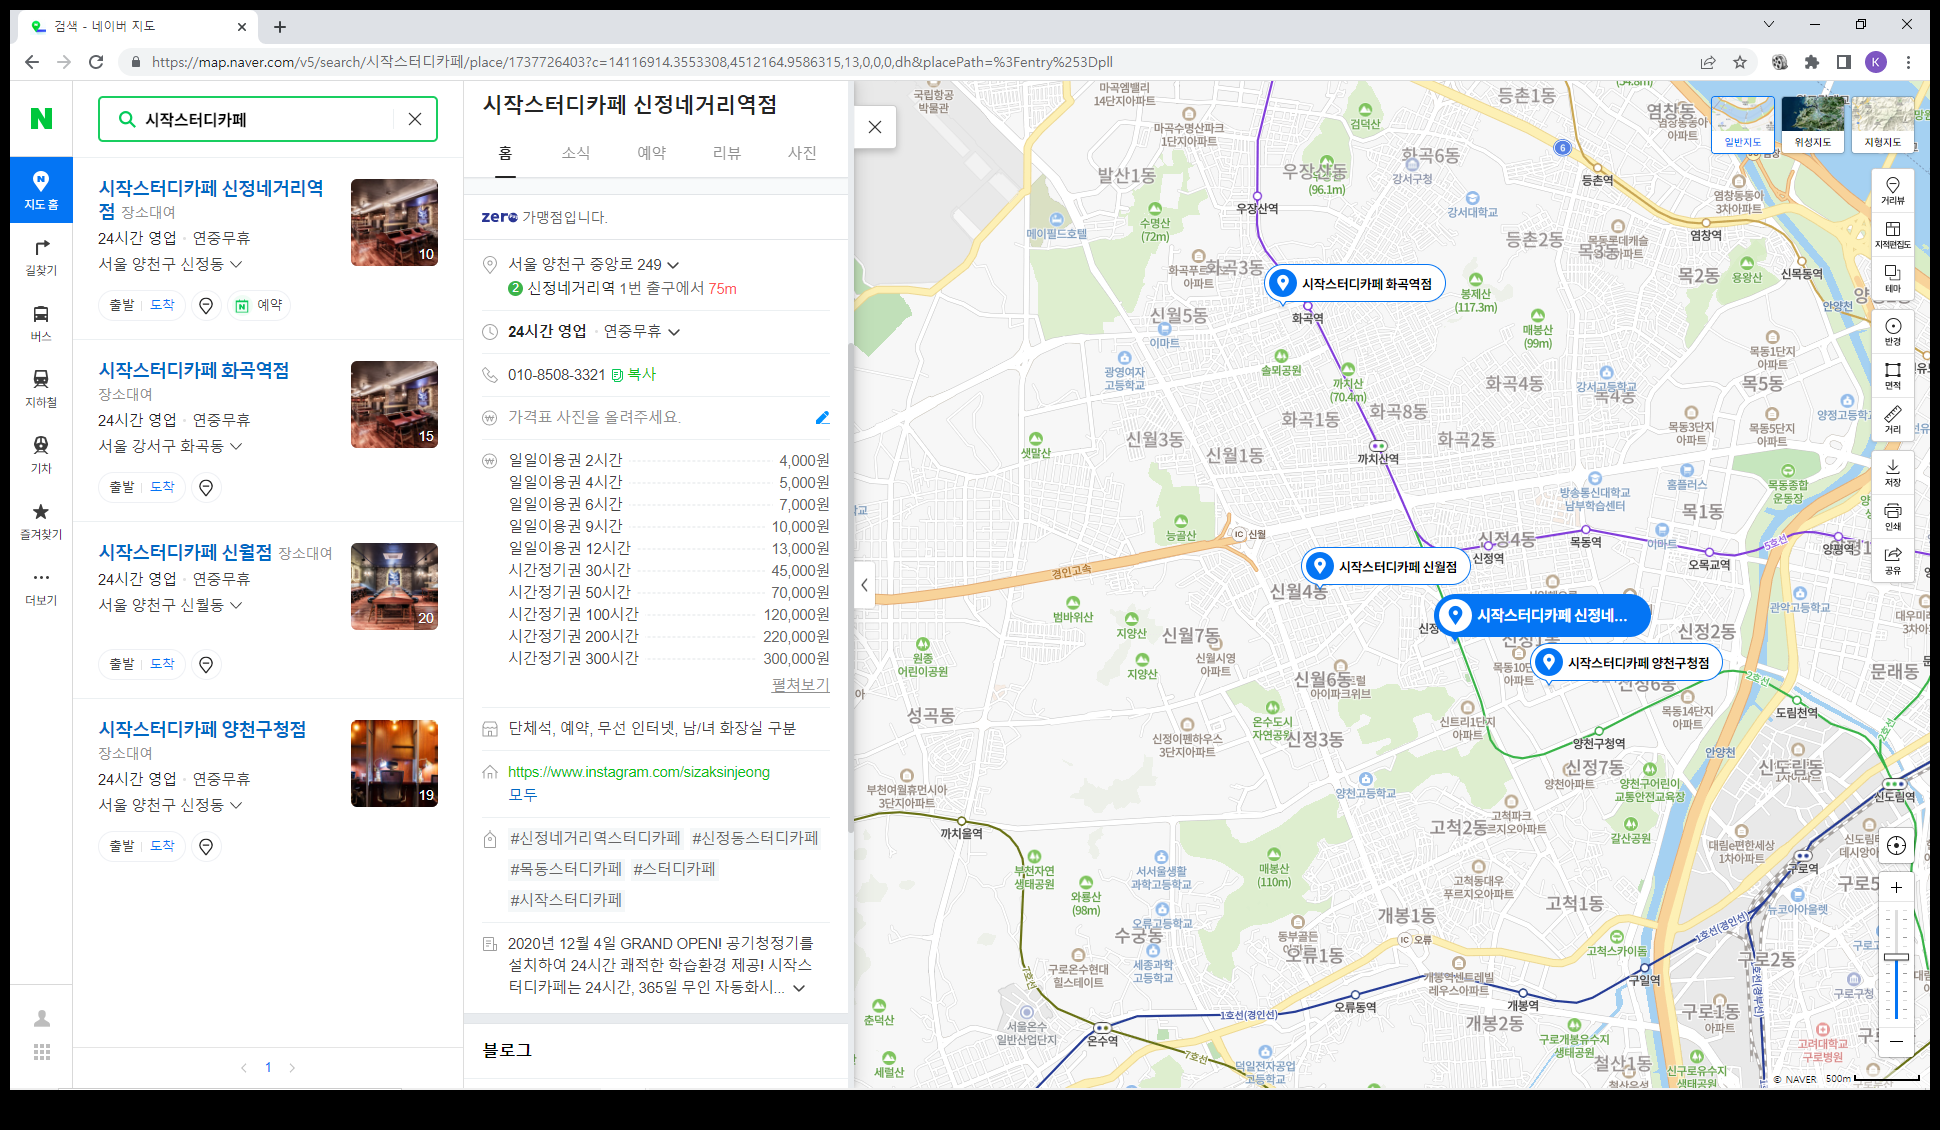This screenshot has width=1940, height=1130.
Task: Click the 인쇄 print map icon
Action: (x=1892, y=516)
